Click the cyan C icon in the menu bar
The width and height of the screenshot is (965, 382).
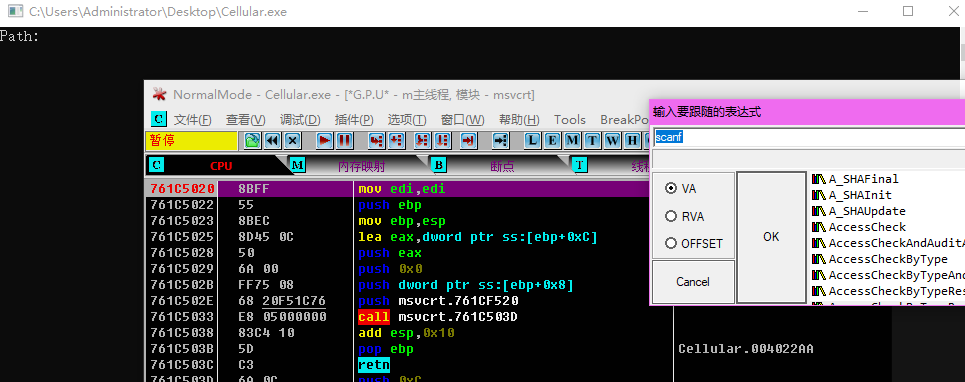coord(159,119)
